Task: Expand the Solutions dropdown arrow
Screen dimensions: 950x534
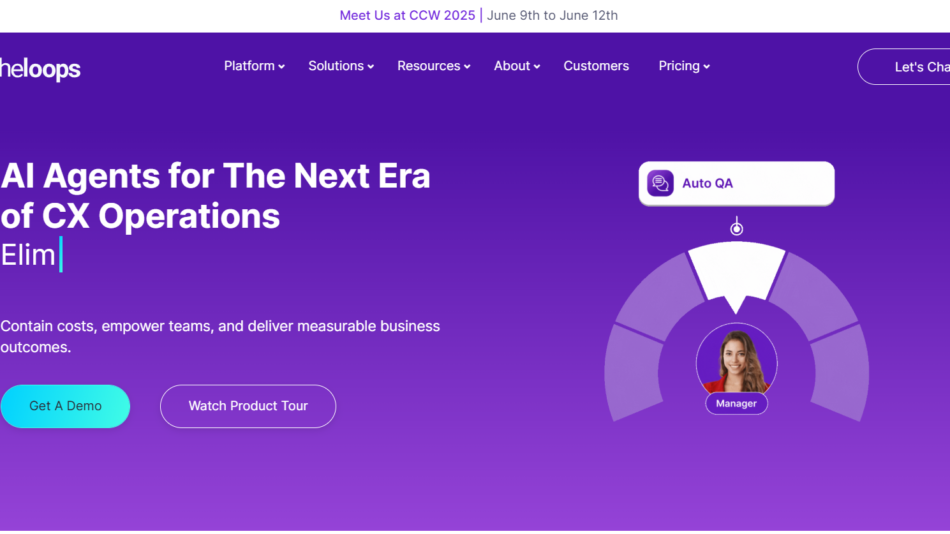Action: point(370,67)
